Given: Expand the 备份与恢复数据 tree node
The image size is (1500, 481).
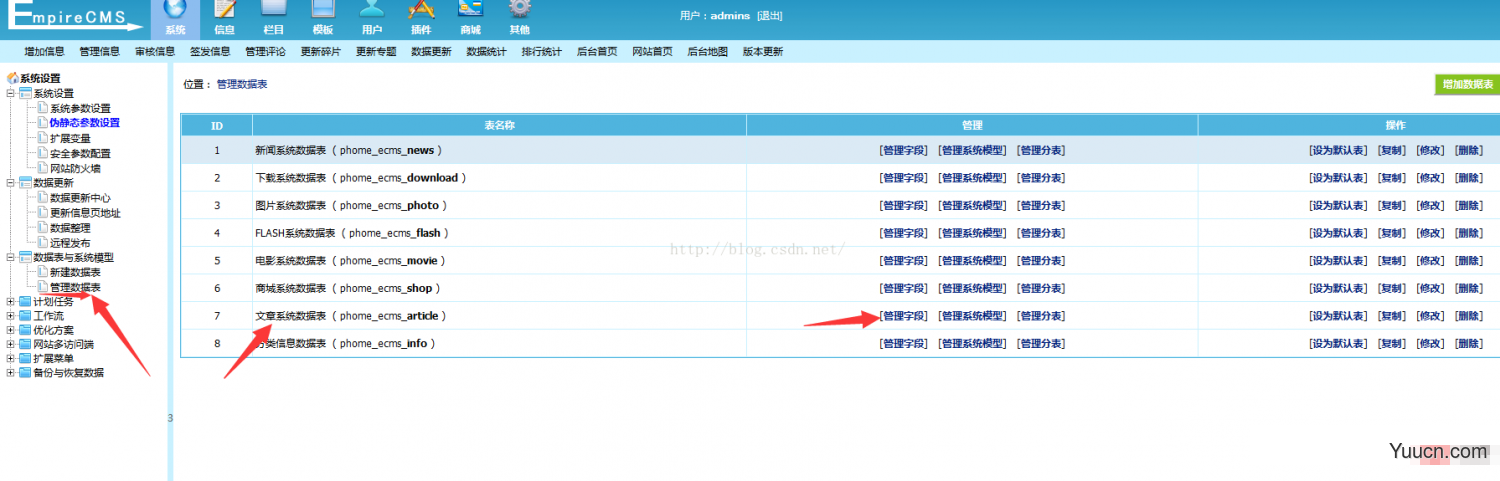Looking at the screenshot, I should click(11, 373).
